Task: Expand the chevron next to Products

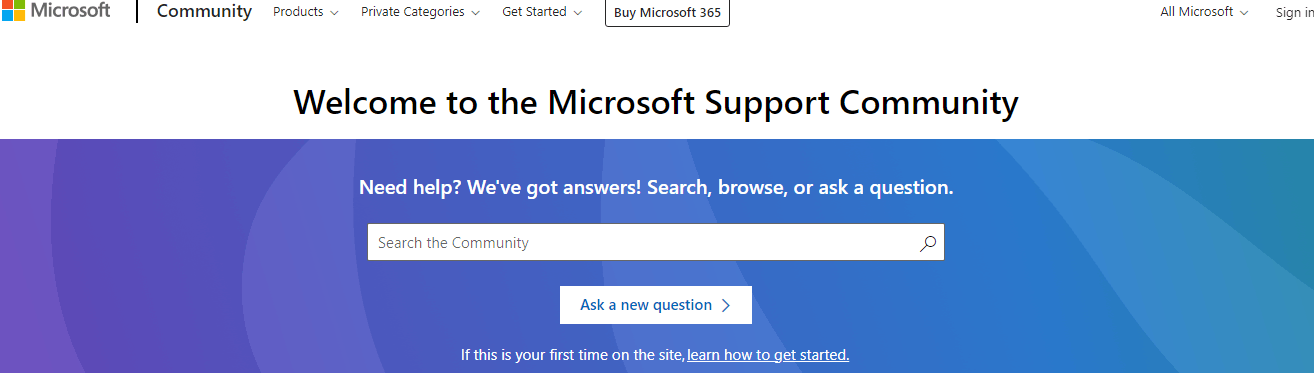Action: click(x=334, y=13)
